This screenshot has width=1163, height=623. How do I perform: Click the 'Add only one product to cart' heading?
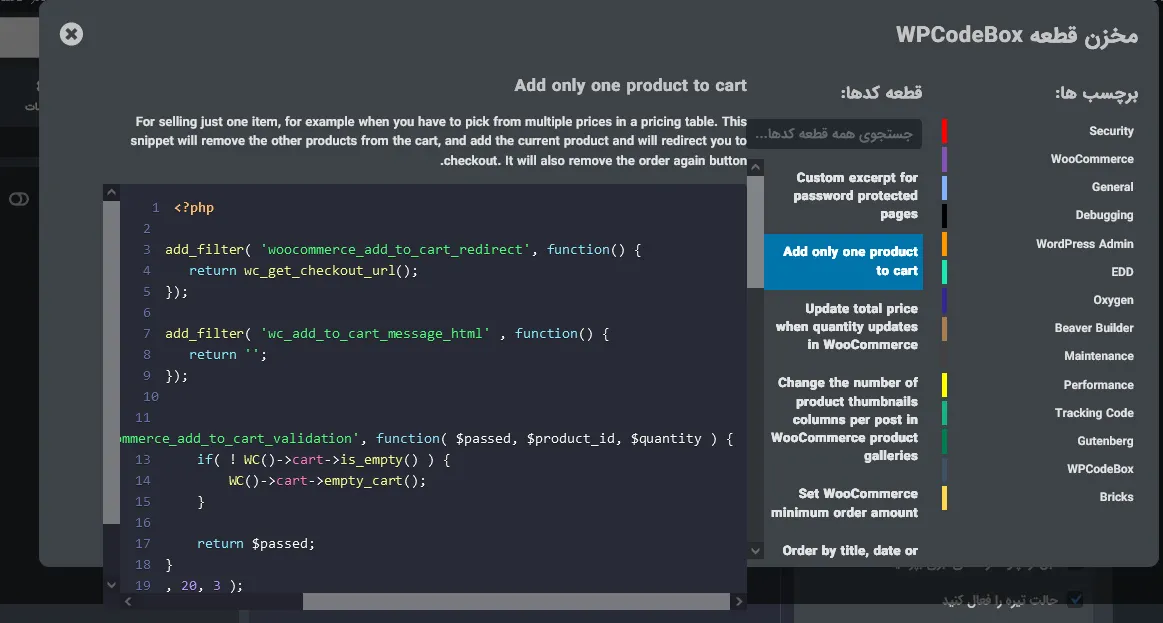pos(630,85)
